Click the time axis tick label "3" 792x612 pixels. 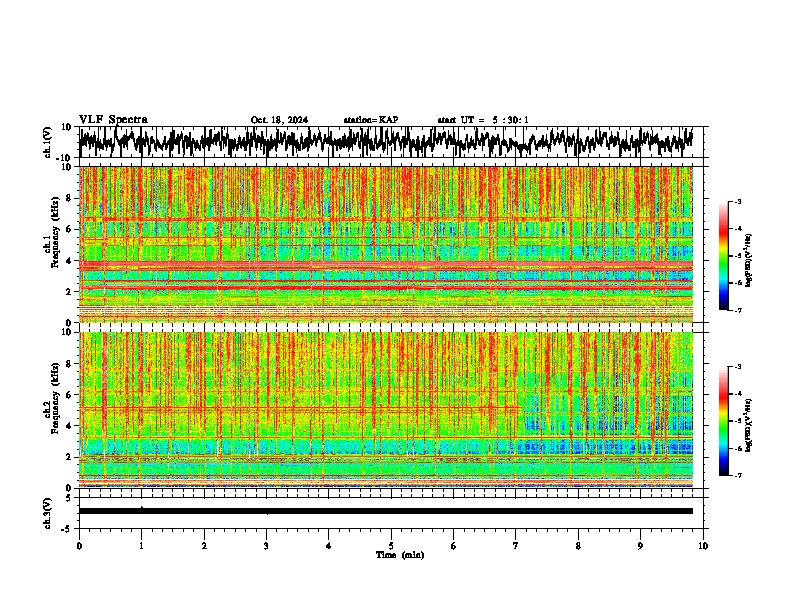click(266, 546)
